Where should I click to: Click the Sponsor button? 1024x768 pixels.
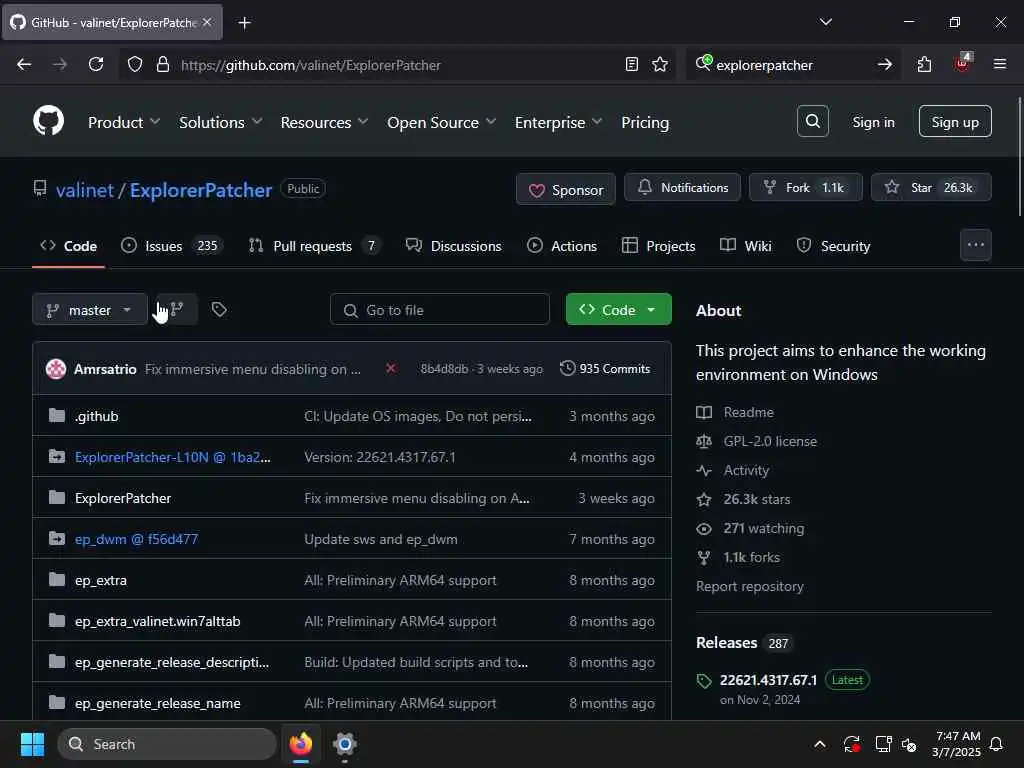click(x=566, y=189)
